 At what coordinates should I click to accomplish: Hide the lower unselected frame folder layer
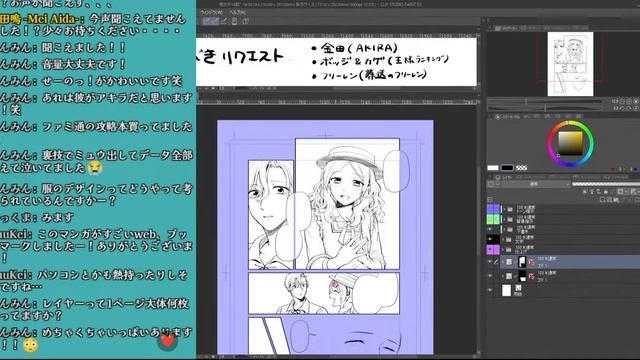490,276
